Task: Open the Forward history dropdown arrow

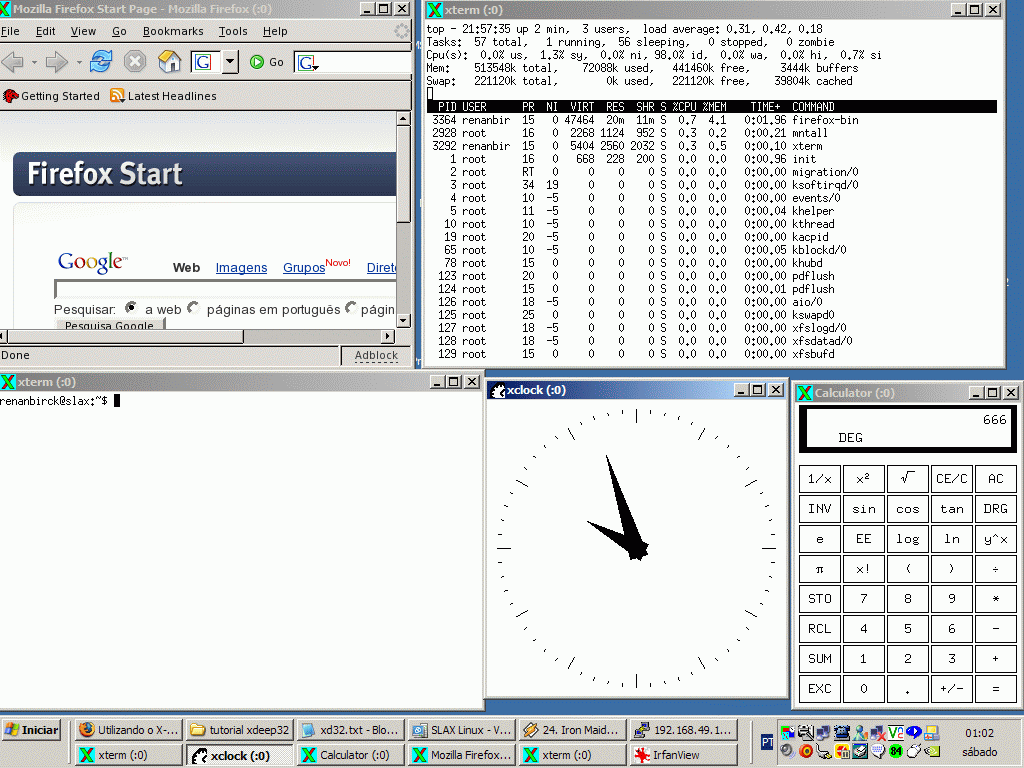Action: click(x=78, y=62)
